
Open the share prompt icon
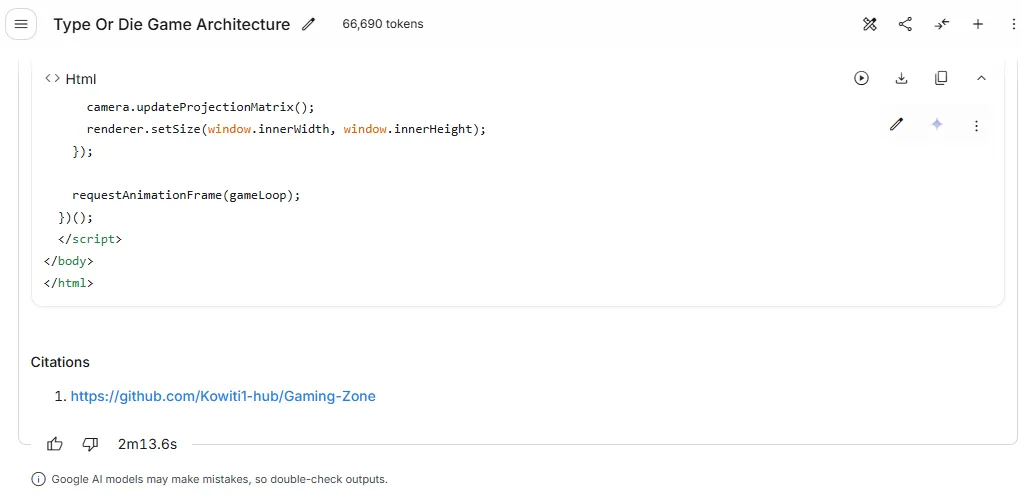click(905, 24)
